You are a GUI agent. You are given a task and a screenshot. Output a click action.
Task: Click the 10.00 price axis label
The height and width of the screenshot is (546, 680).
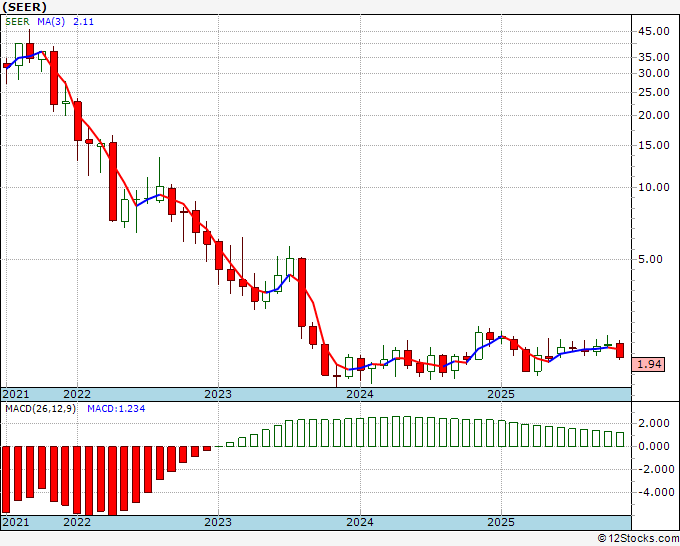[x=654, y=187]
